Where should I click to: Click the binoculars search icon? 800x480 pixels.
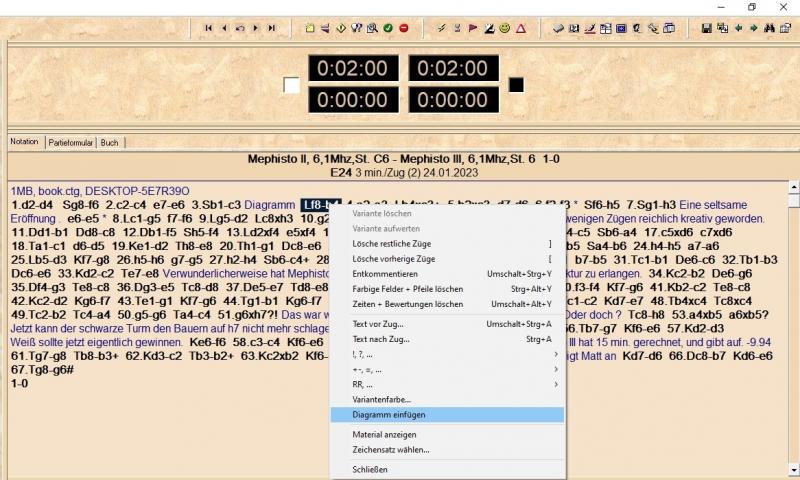point(769,28)
